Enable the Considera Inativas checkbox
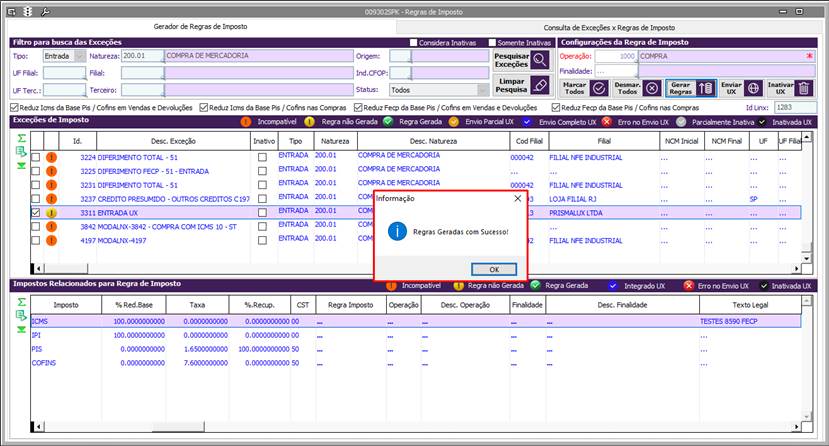829x446 pixels. [x=415, y=43]
